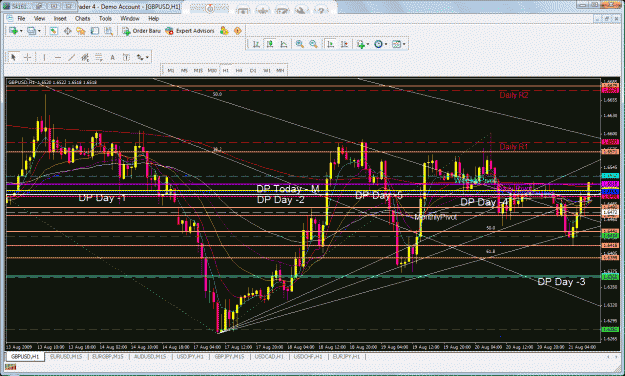Select the Equidistant Channel tool

click(85, 57)
